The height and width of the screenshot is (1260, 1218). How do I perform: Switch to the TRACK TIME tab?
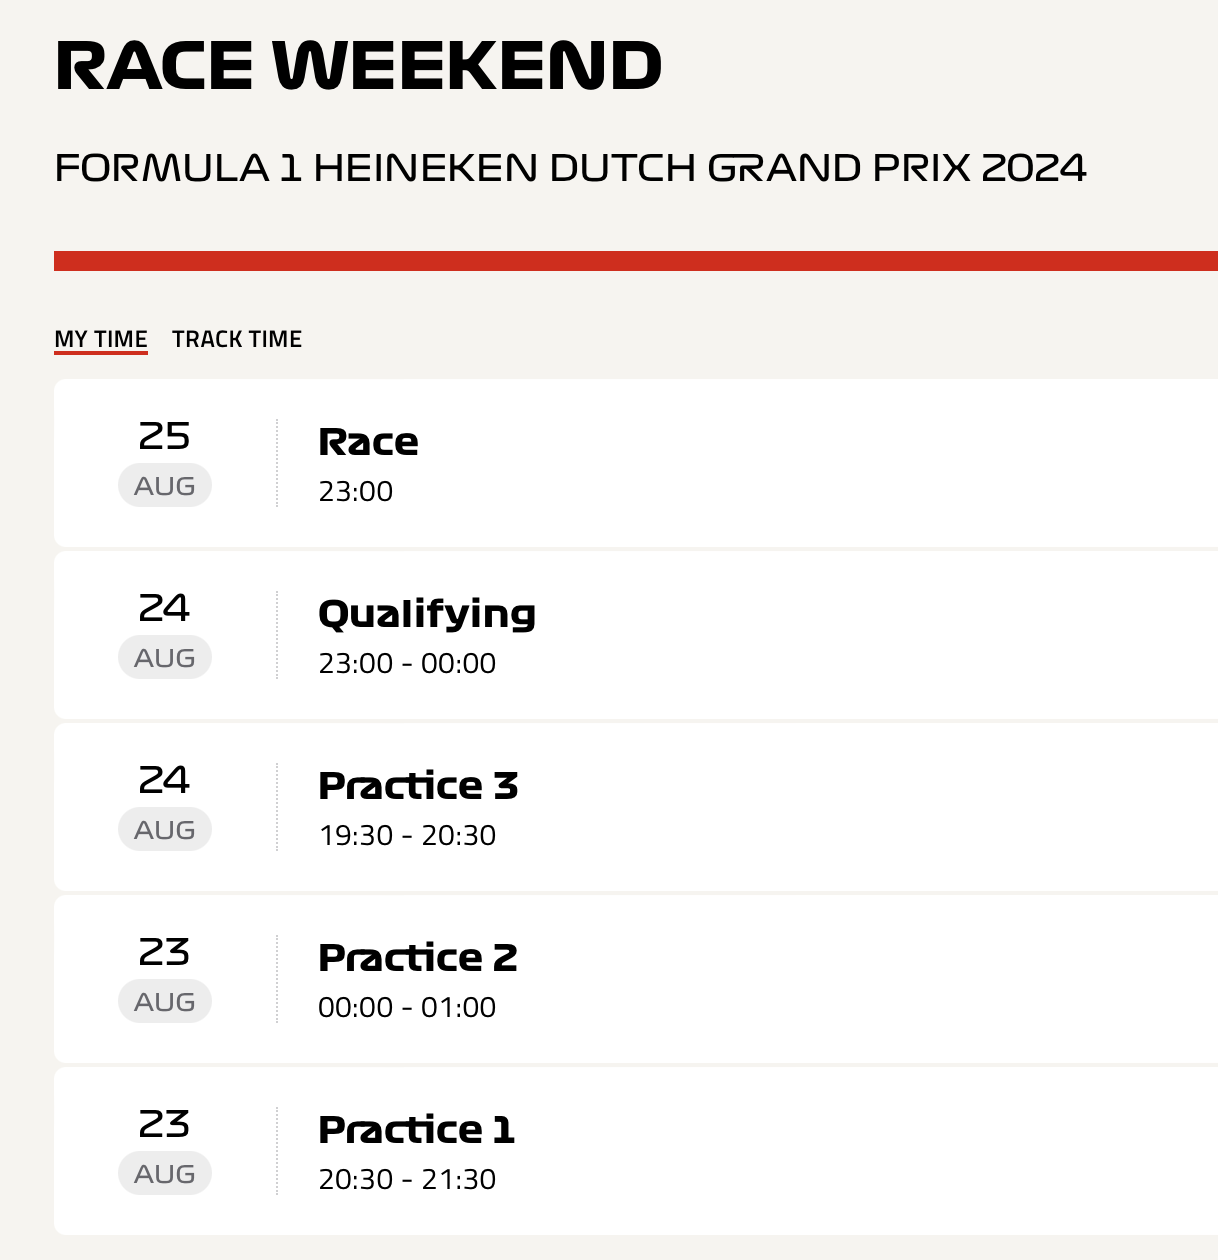point(237,339)
